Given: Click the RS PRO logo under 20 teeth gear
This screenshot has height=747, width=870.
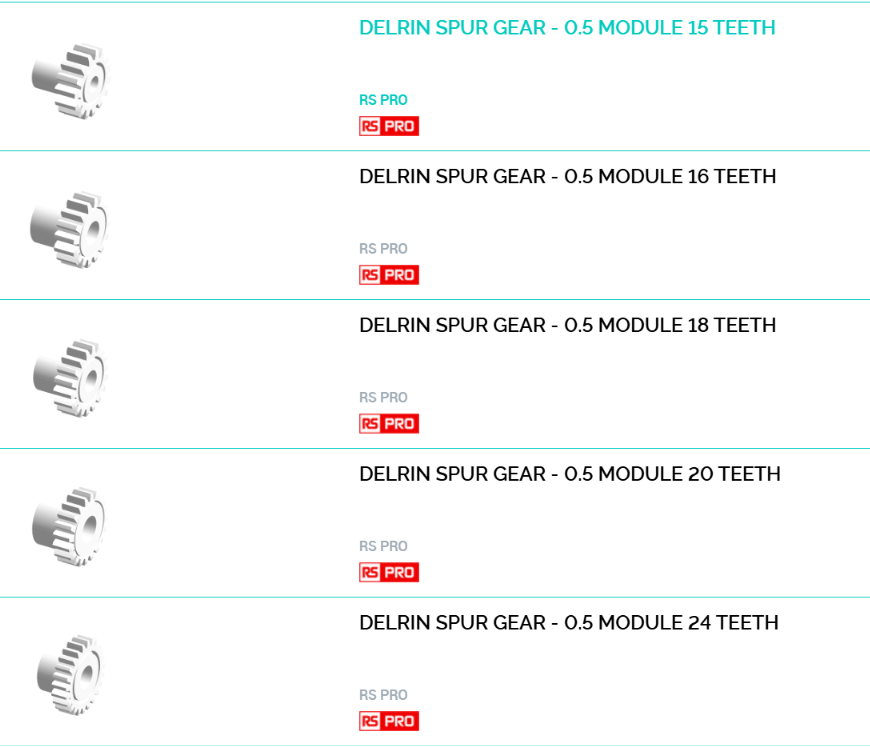Looking at the screenshot, I should 389,572.
